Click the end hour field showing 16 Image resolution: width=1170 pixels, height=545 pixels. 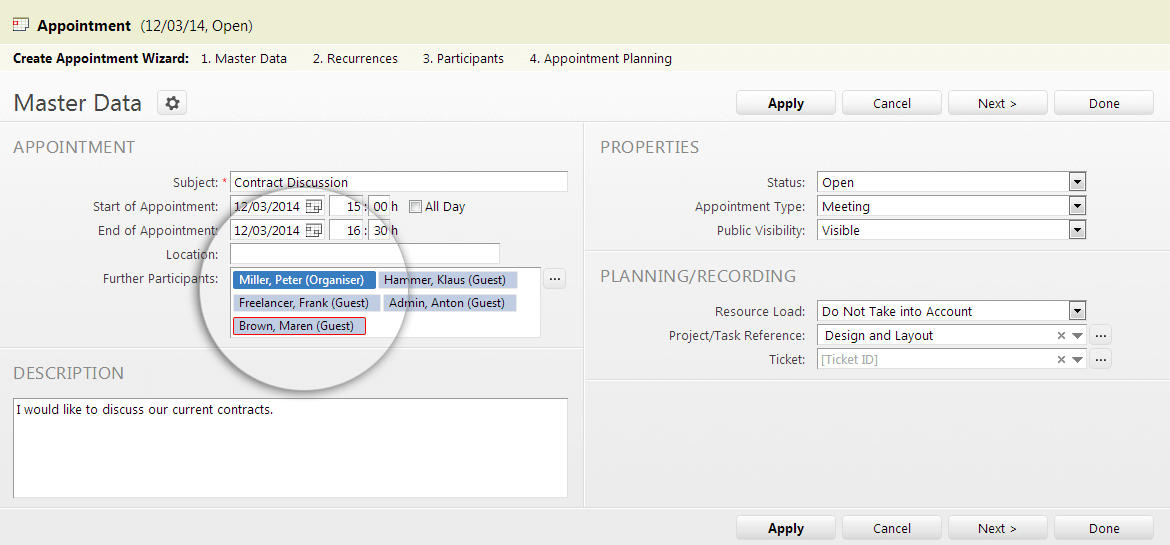(346, 230)
